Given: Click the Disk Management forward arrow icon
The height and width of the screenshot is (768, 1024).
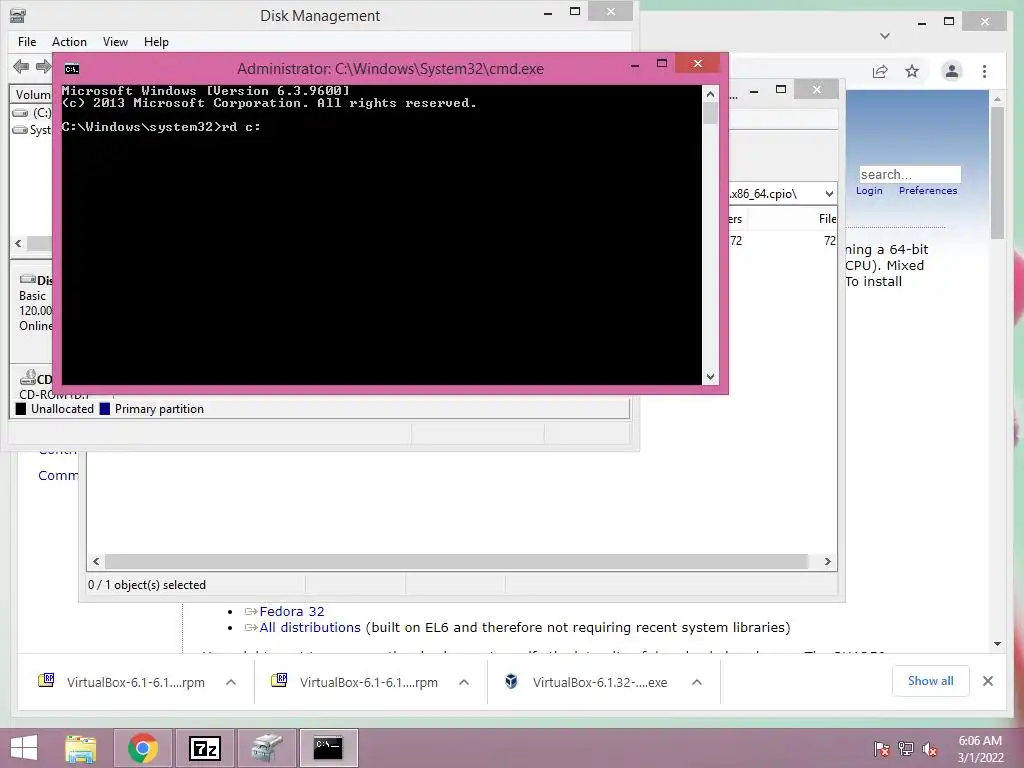Looking at the screenshot, I should tap(43, 66).
